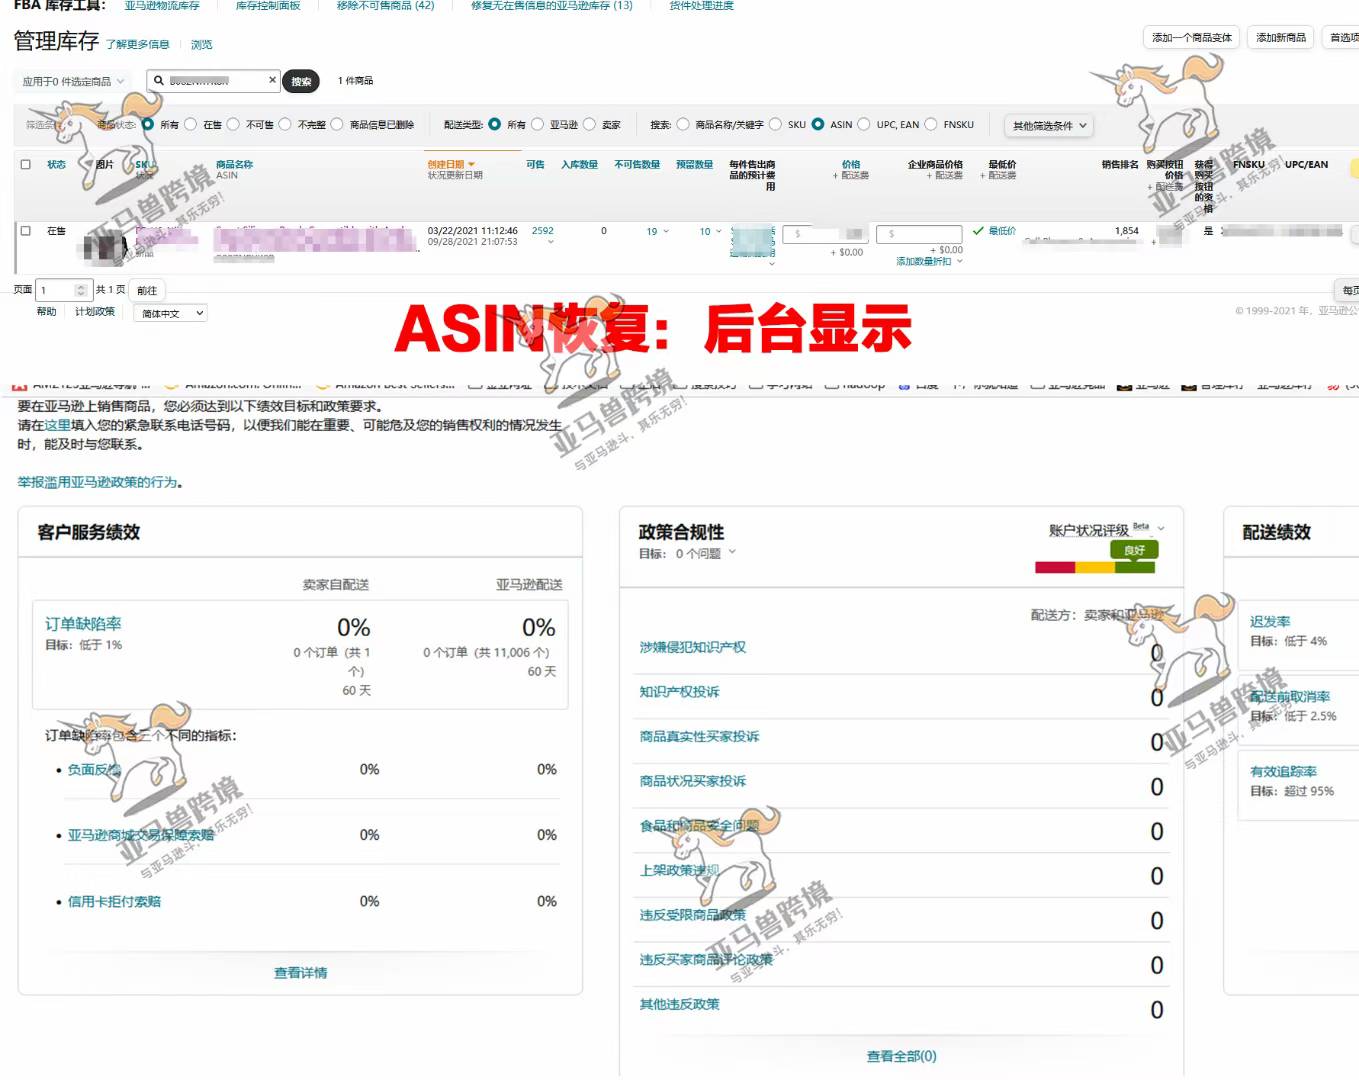Open 其他违反政策 policy link

pos(679,1005)
